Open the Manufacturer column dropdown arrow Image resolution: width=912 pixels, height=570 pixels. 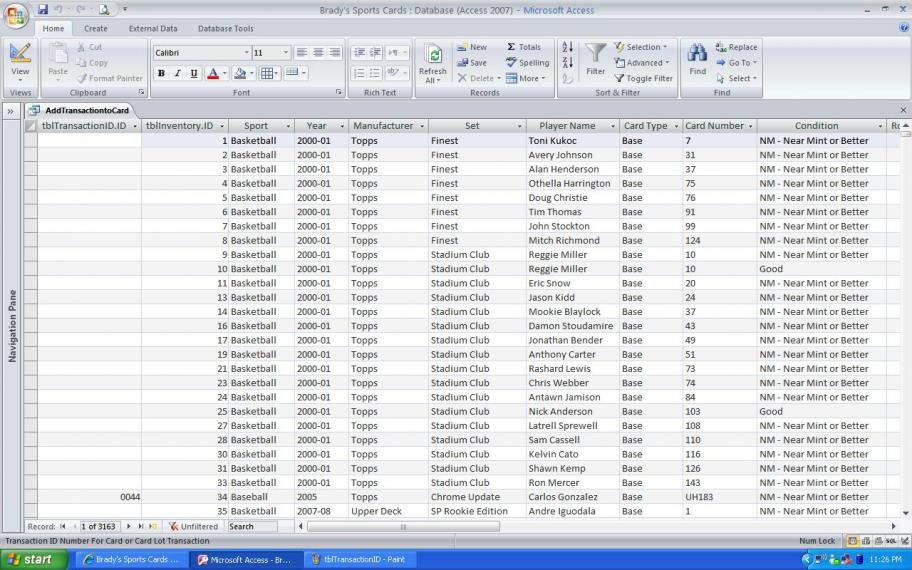pyautogui.click(x=422, y=126)
